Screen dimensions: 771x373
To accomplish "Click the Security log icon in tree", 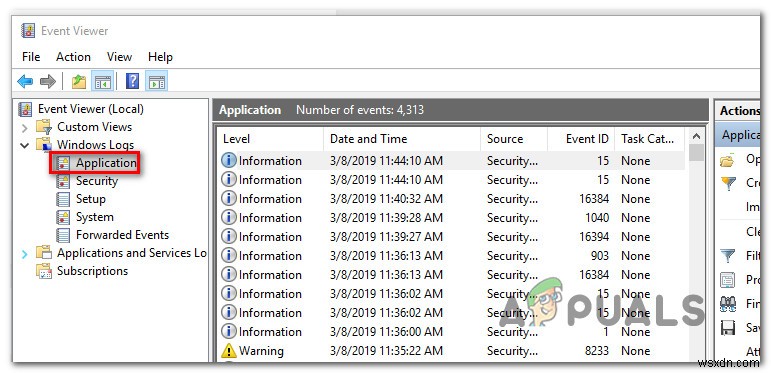I will (x=63, y=181).
